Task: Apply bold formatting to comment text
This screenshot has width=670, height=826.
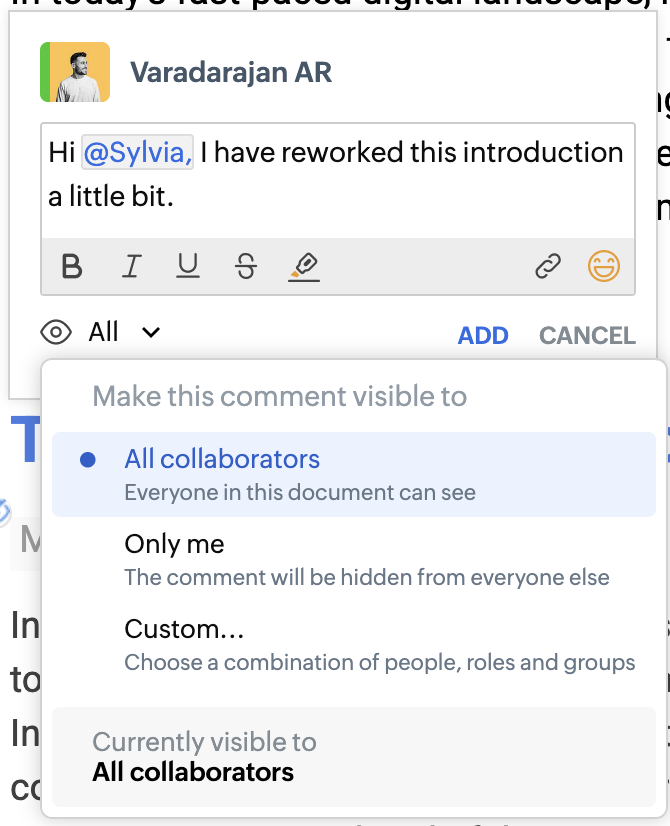Action: 72,266
